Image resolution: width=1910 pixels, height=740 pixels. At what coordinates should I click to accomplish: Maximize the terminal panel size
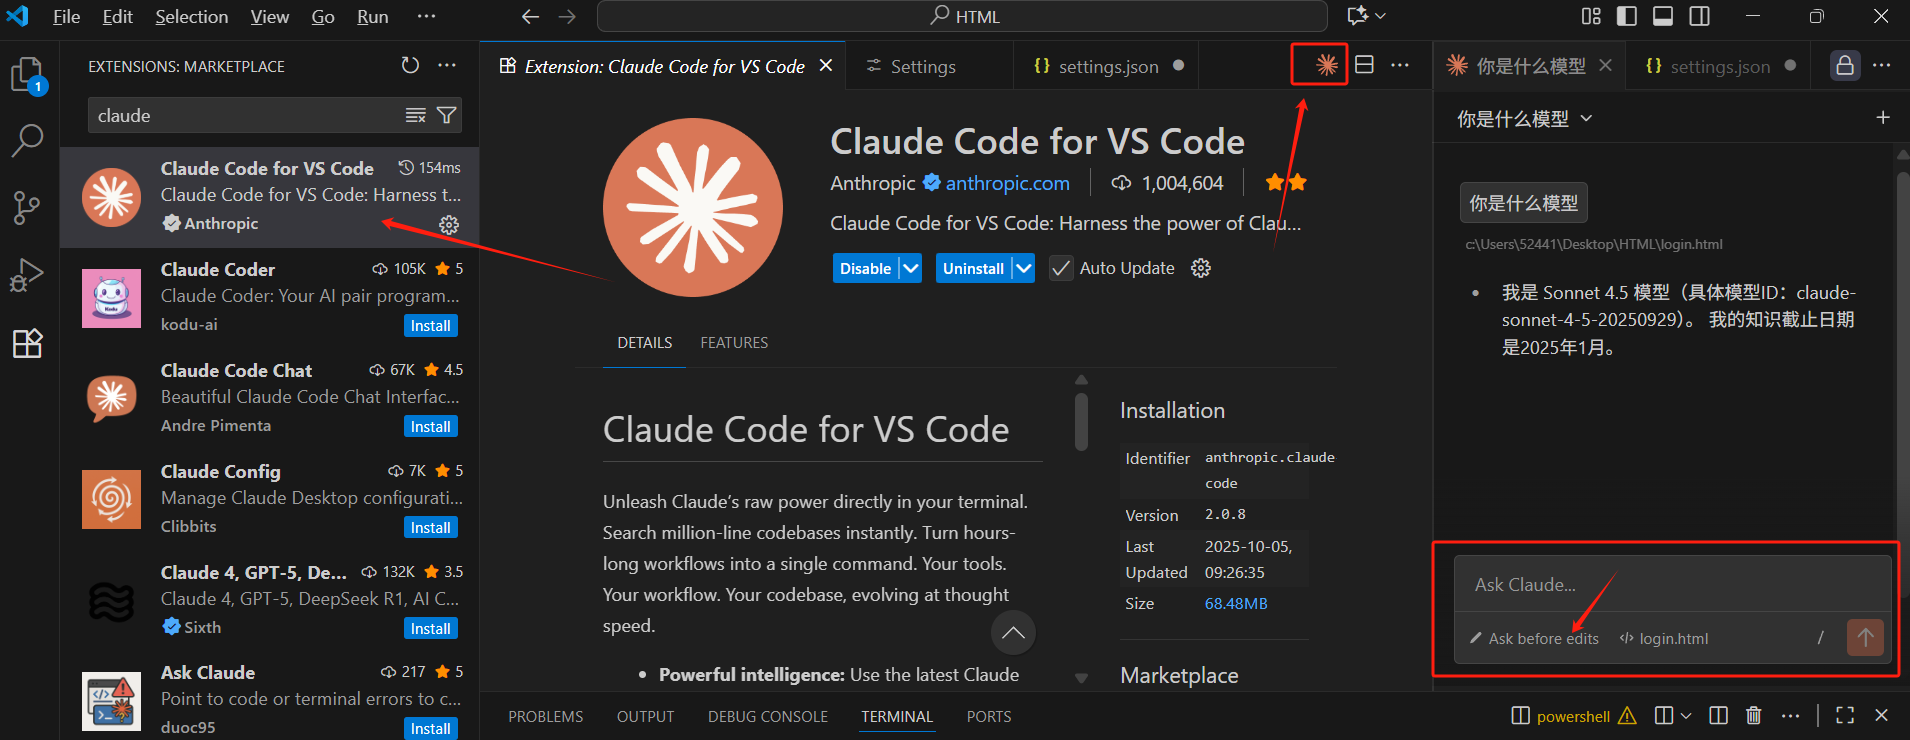[x=1845, y=715]
